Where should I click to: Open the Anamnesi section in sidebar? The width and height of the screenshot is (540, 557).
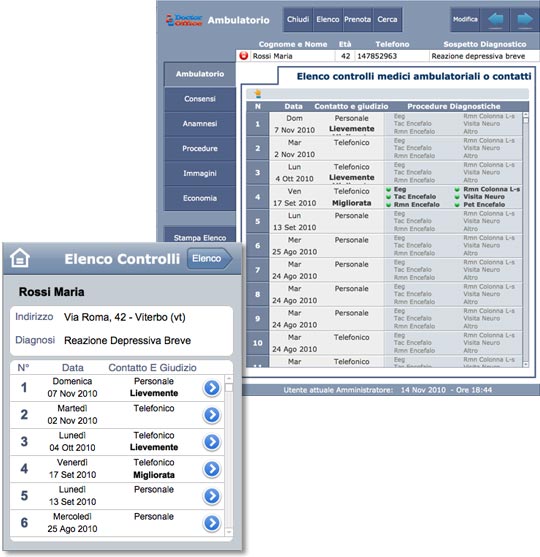(x=200, y=124)
